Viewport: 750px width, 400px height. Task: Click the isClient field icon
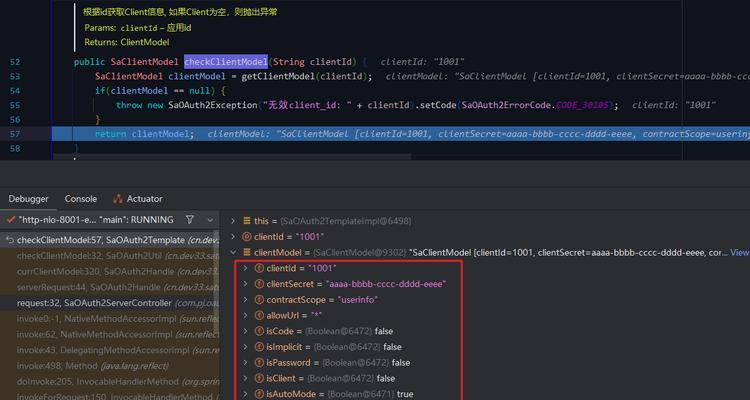pos(259,378)
